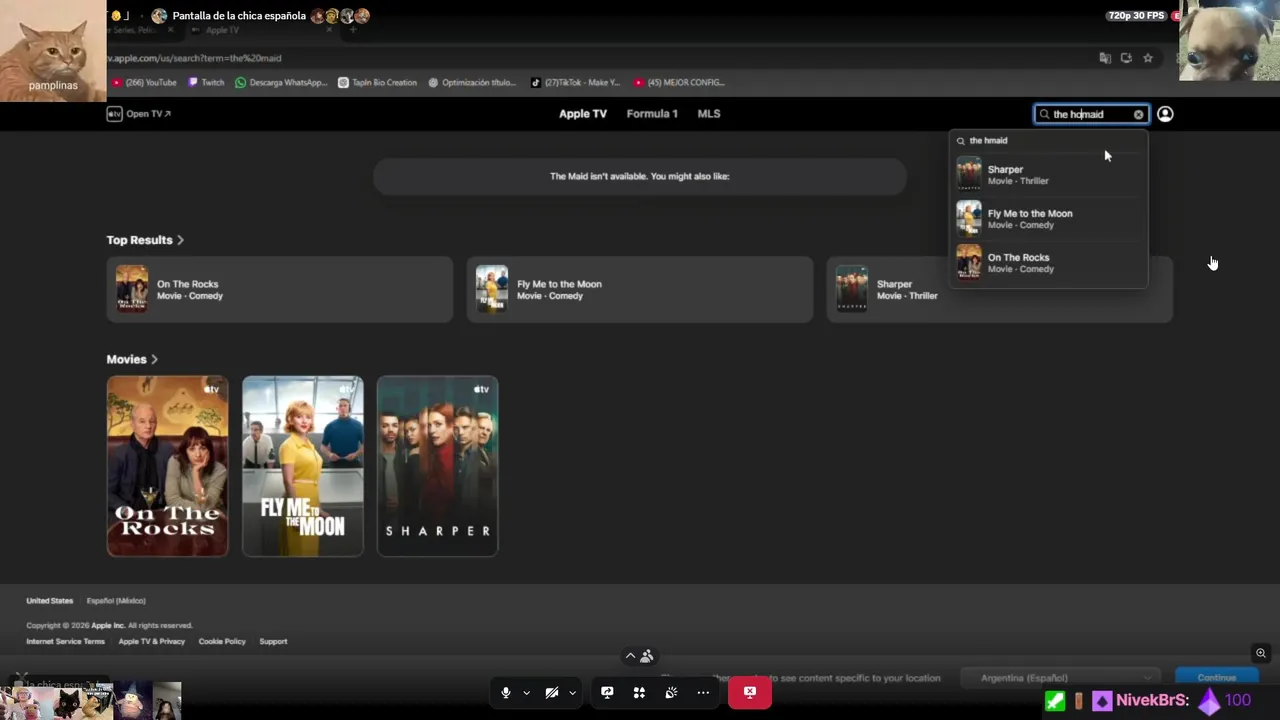1280x720 pixels.
Task: Open the activities grid icon
Action: [639, 692]
